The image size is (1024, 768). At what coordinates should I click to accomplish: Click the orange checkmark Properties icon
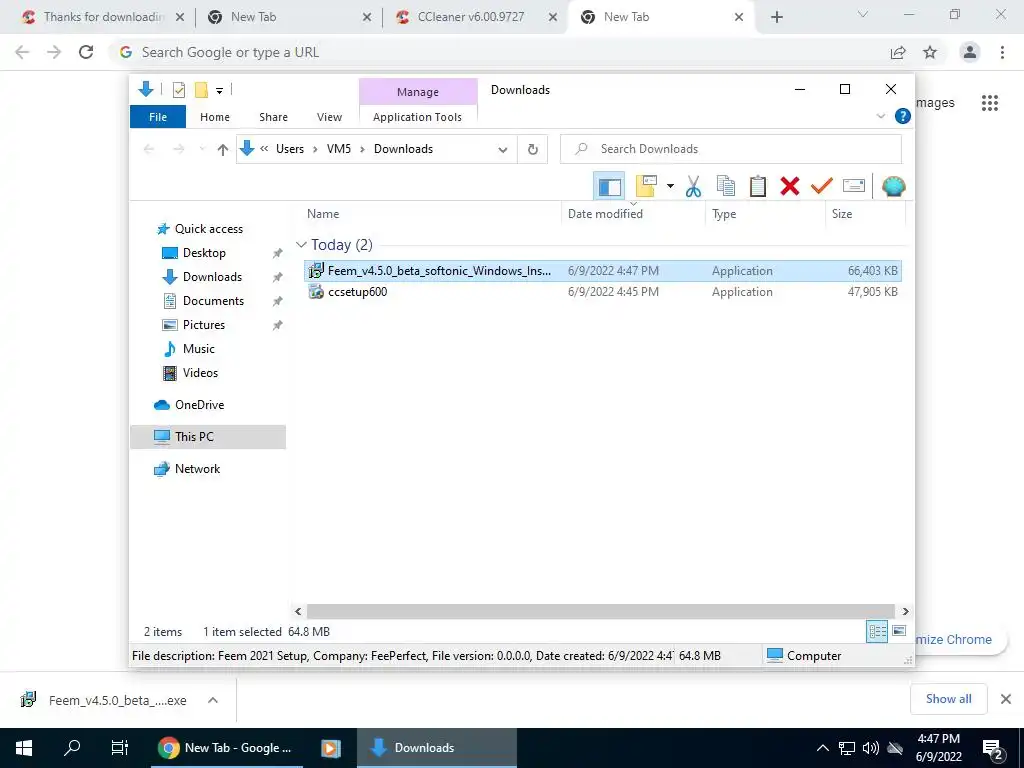tap(821, 186)
